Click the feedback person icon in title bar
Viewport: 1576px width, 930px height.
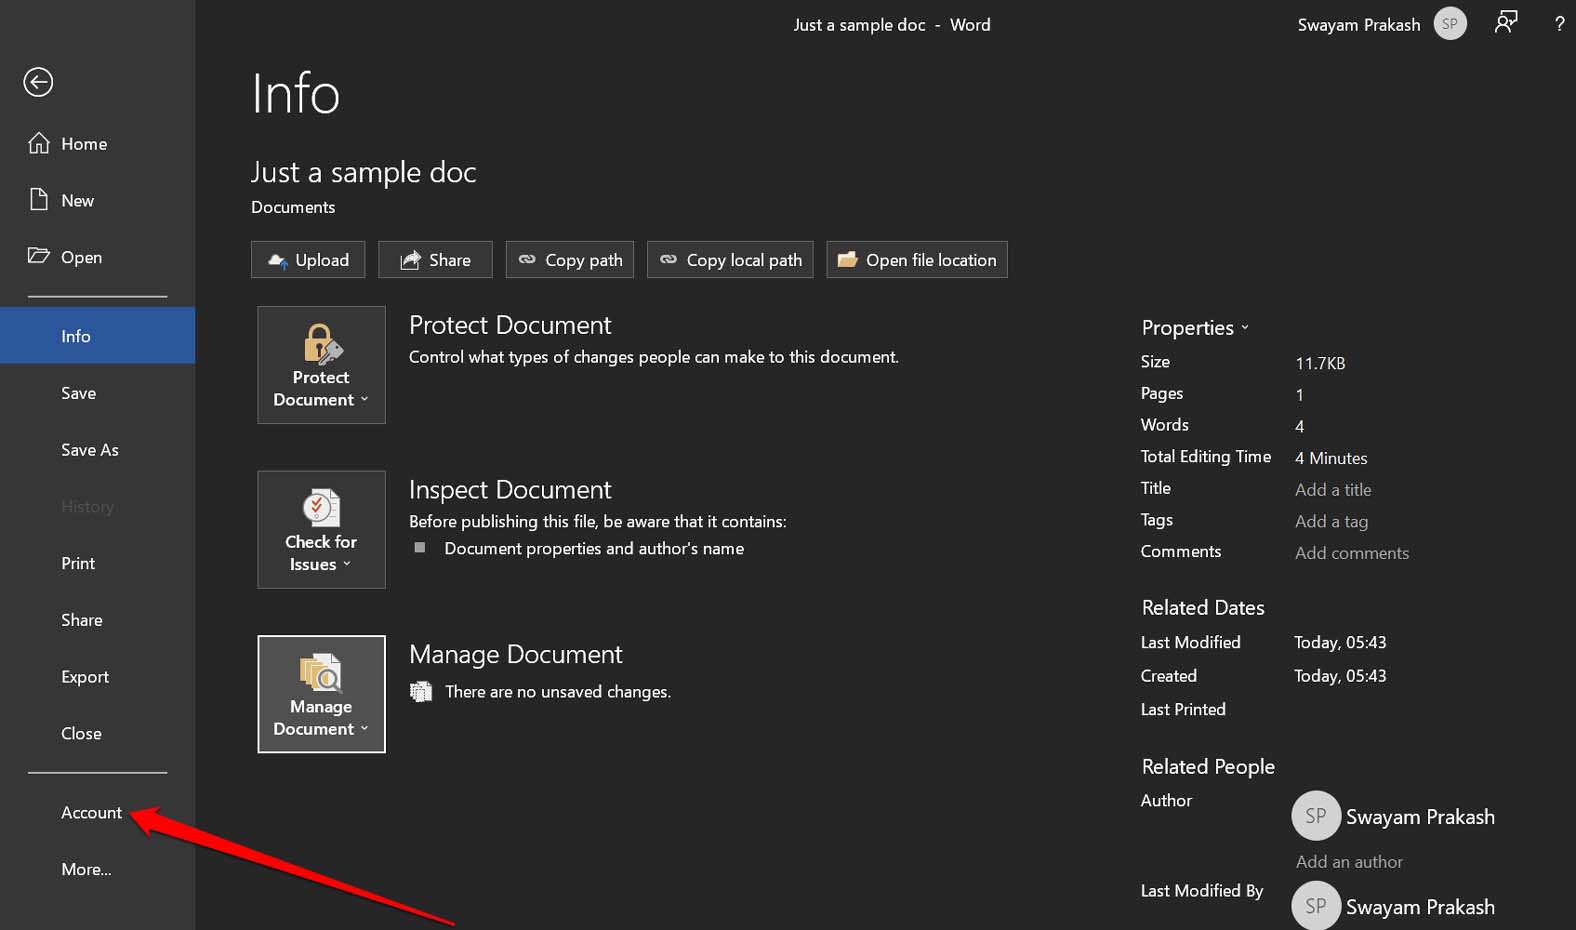(x=1505, y=23)
